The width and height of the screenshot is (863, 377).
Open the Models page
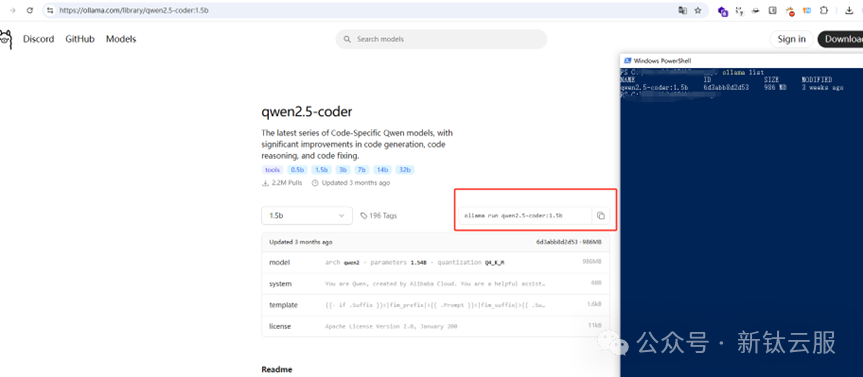tap(121, 39)
